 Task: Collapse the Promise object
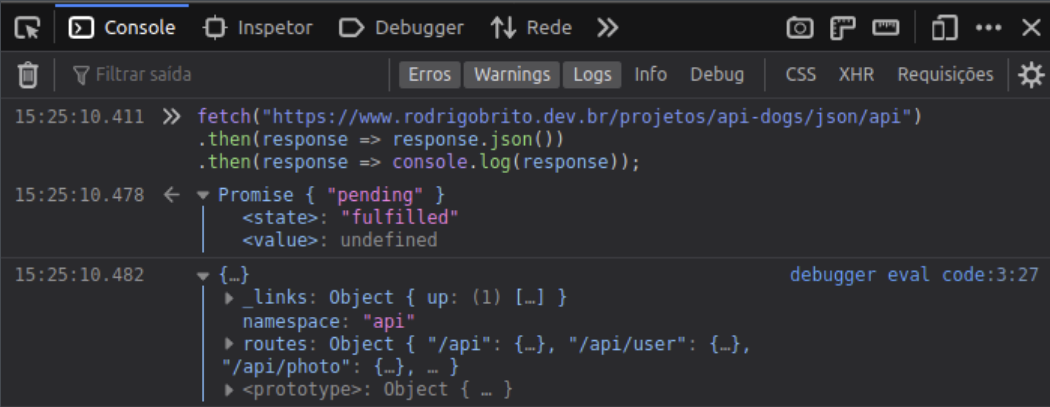click(x=204, y=195)
